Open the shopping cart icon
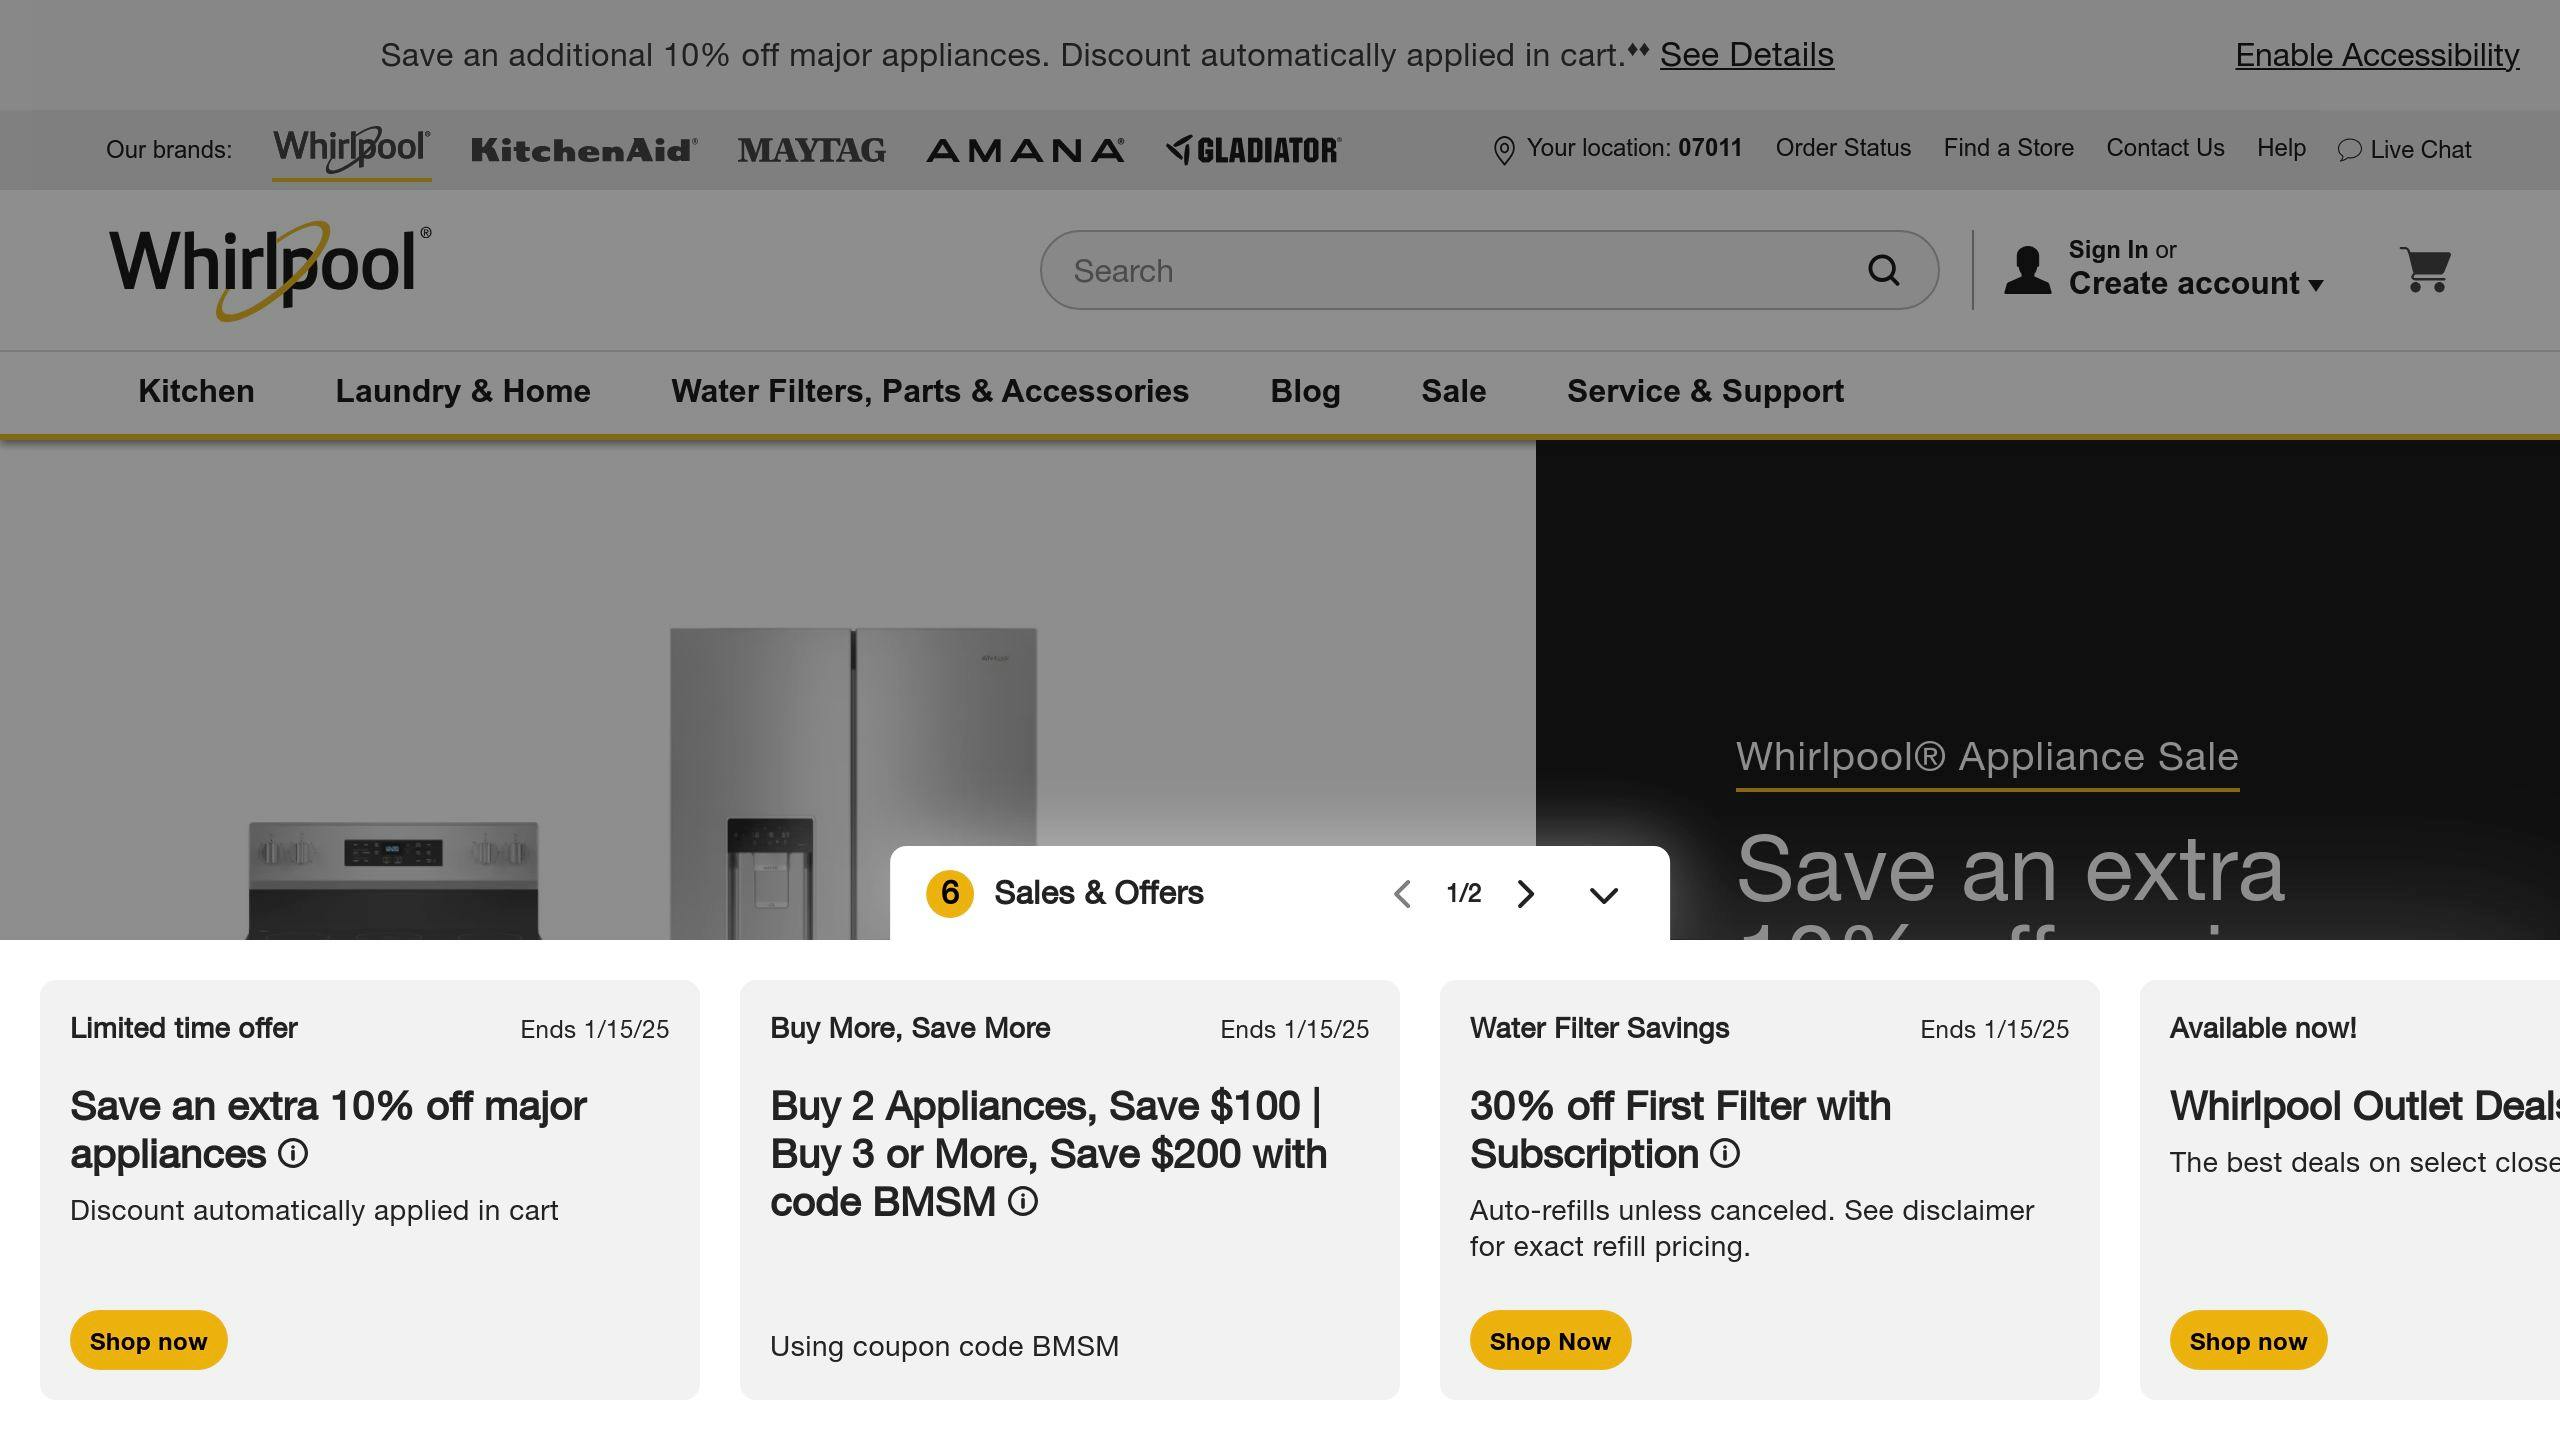The height and width of the screenshot is (1440, 2560). (x=2425, y=270)
